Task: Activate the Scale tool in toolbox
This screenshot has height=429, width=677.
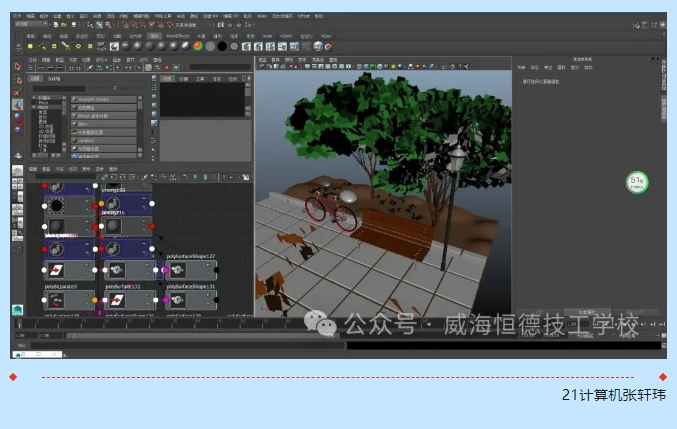Action: point(17,129)
